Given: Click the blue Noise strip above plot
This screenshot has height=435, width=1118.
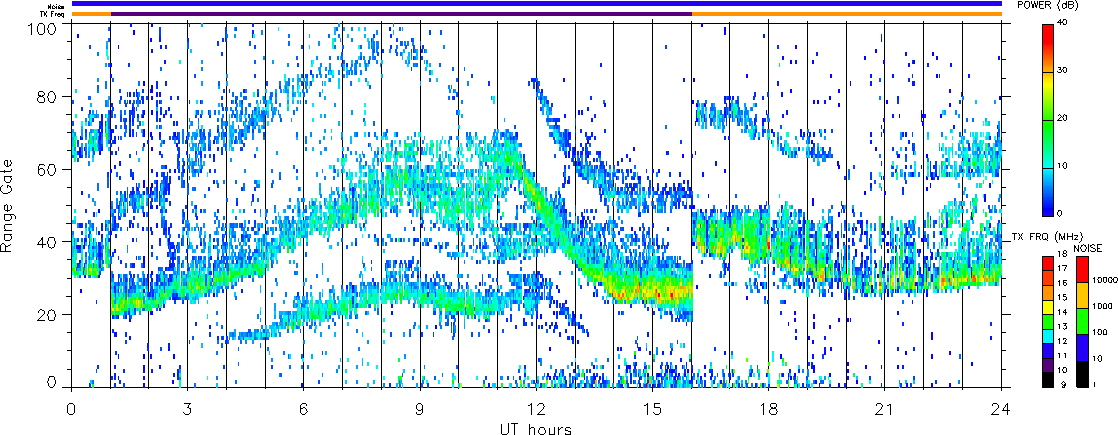Looking at the screenshot, I should coord(537,4).
